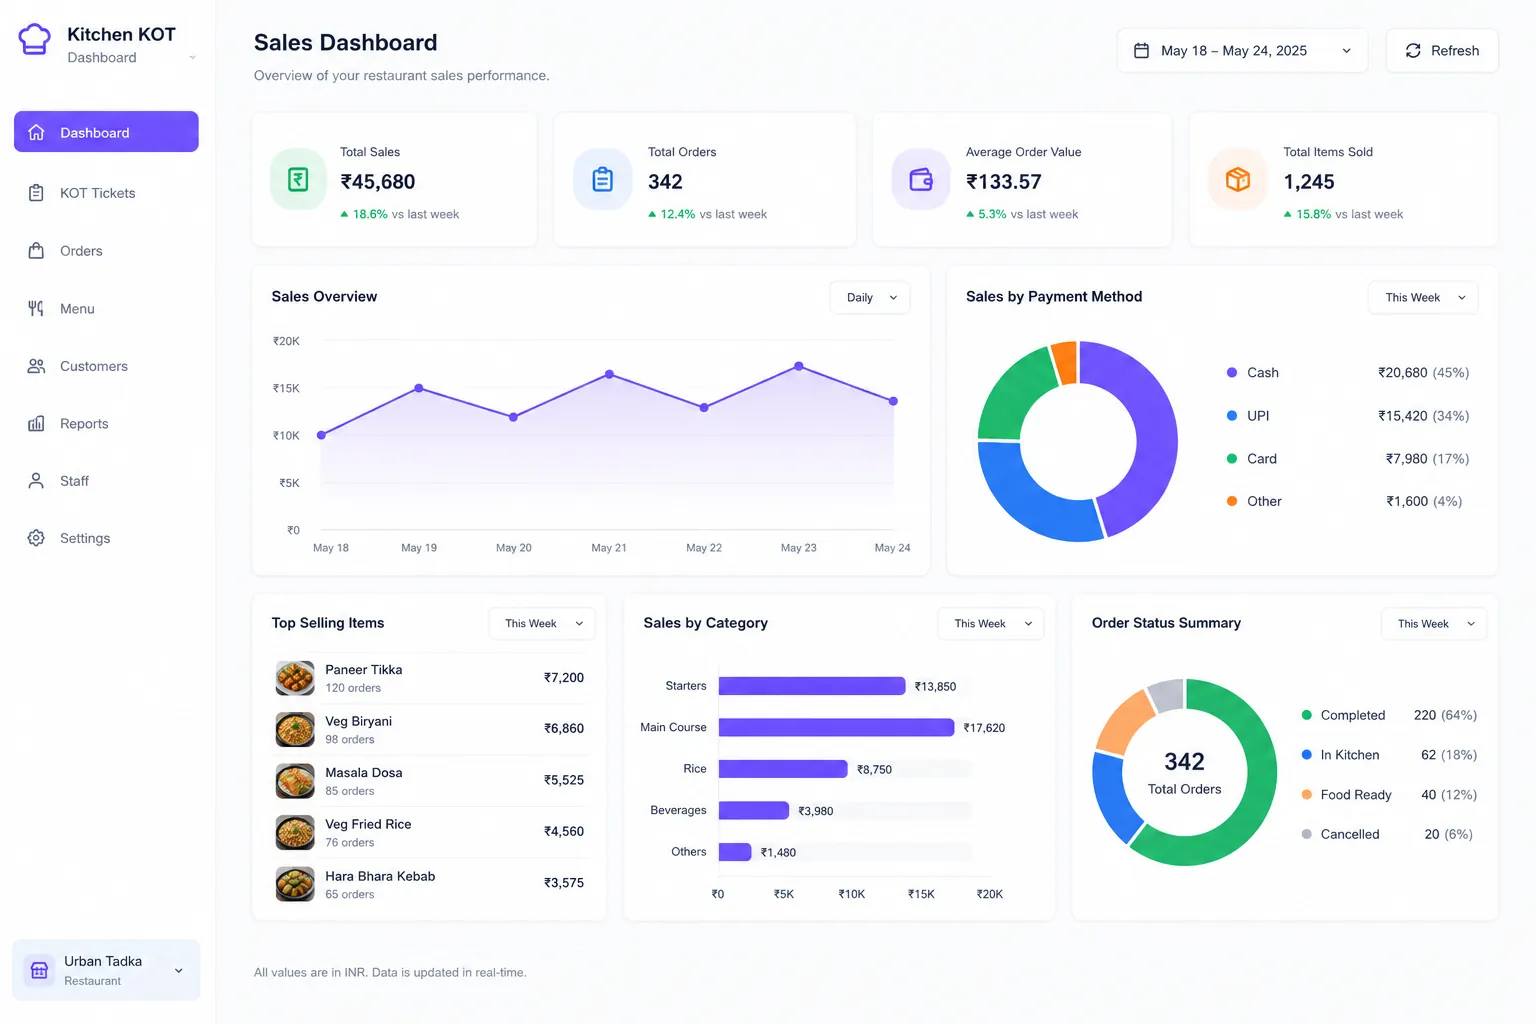Refresh the dashboard data
Image resolution: width=1536 pixels, height=1024 pixels.
click(x=1442, y=51)
